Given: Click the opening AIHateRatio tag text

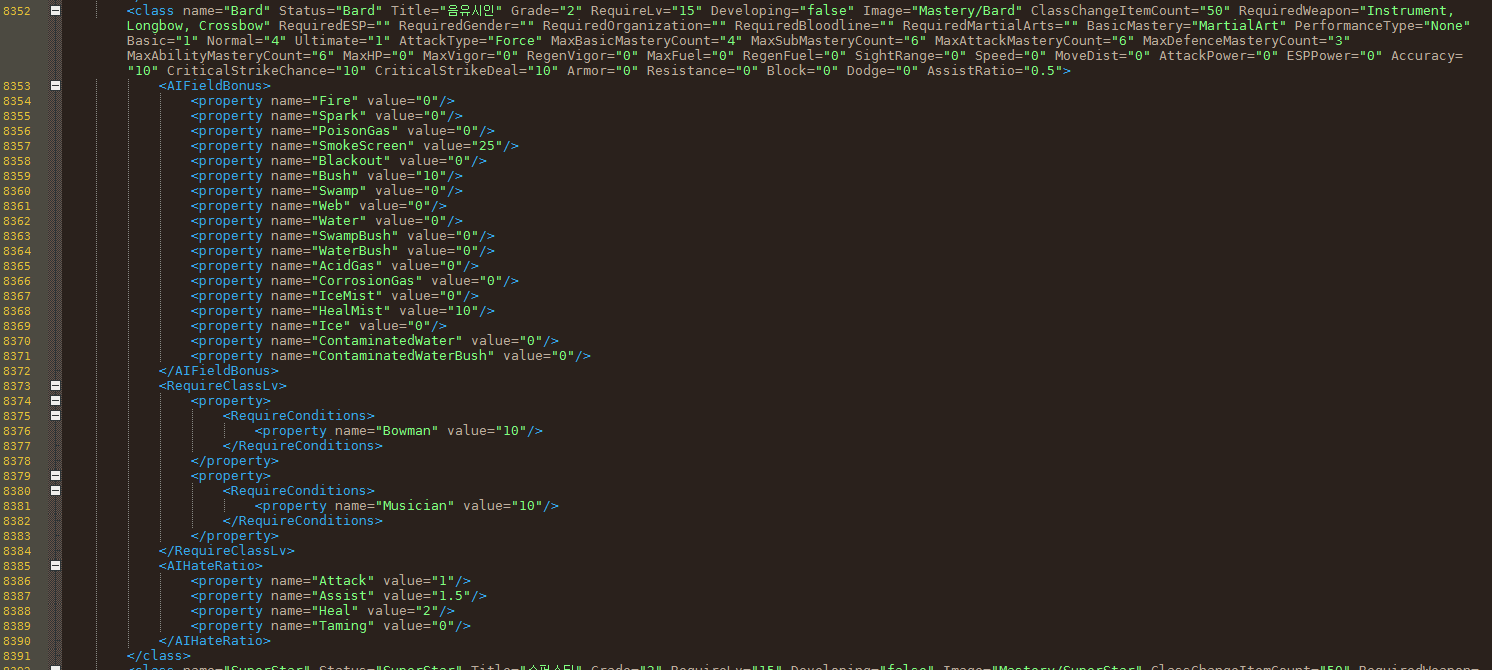Looking at the screenshot, I should click(x=211, y=566).
